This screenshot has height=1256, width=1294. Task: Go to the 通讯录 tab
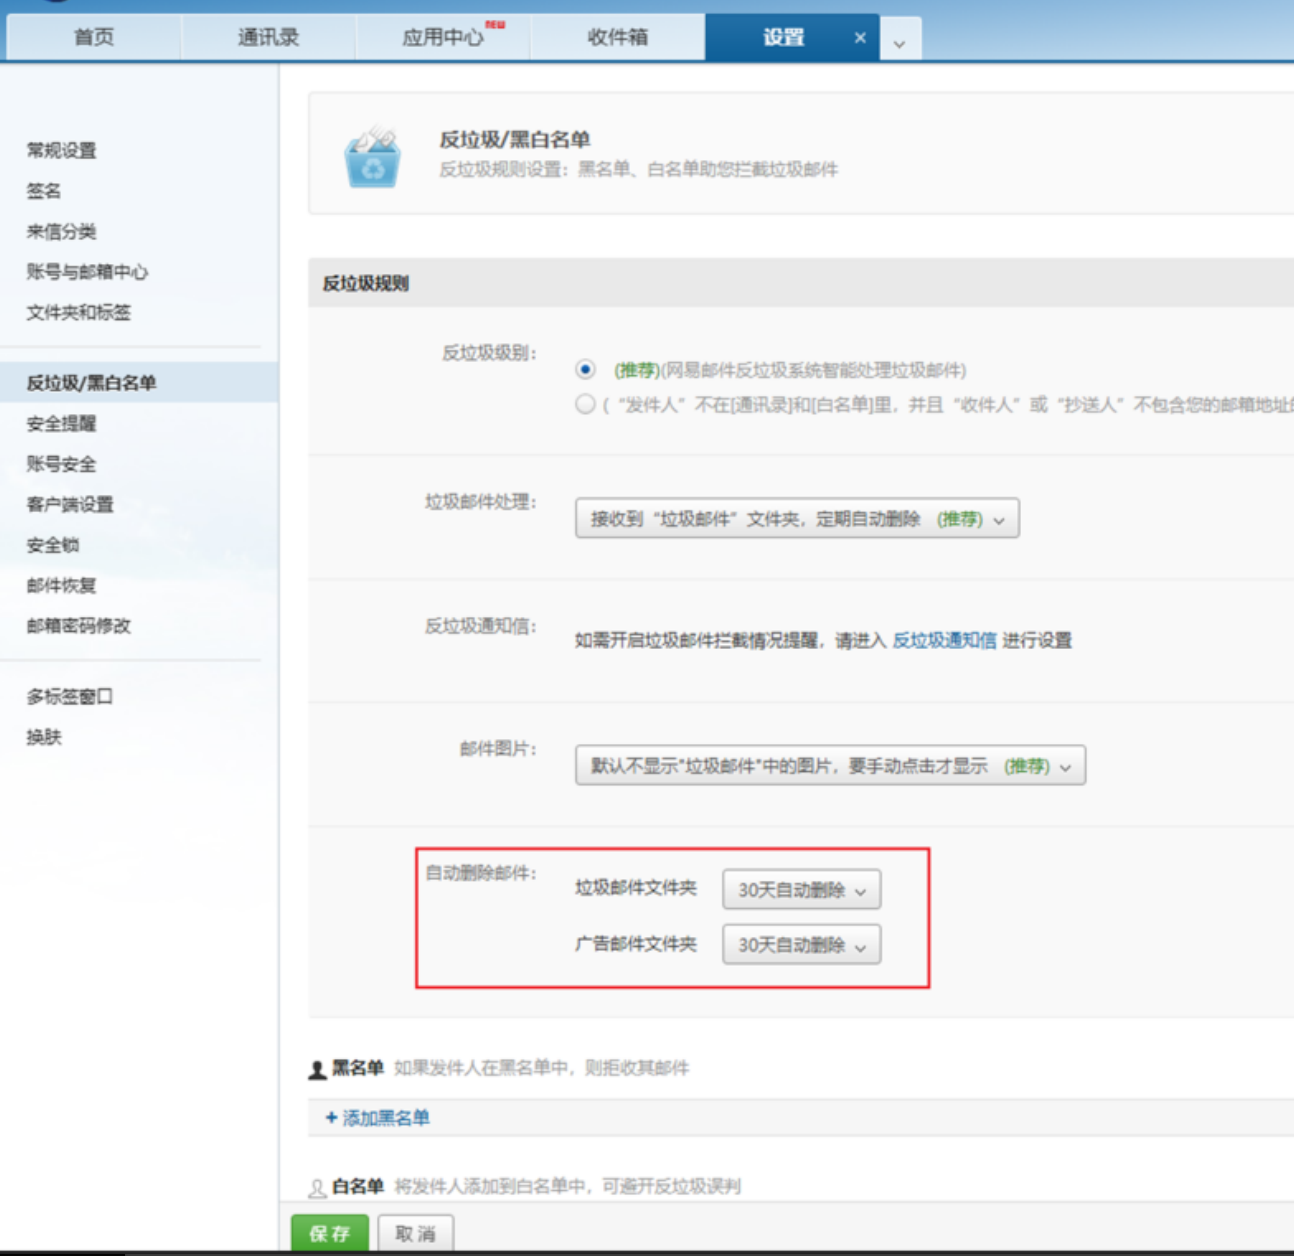click(268, 38)
